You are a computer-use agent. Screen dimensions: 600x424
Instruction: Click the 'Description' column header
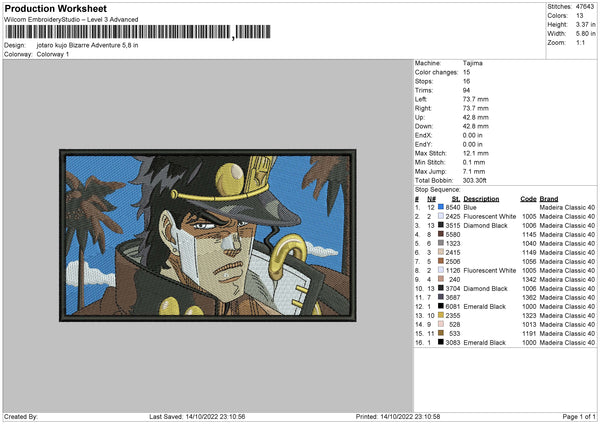click(481, 199)
